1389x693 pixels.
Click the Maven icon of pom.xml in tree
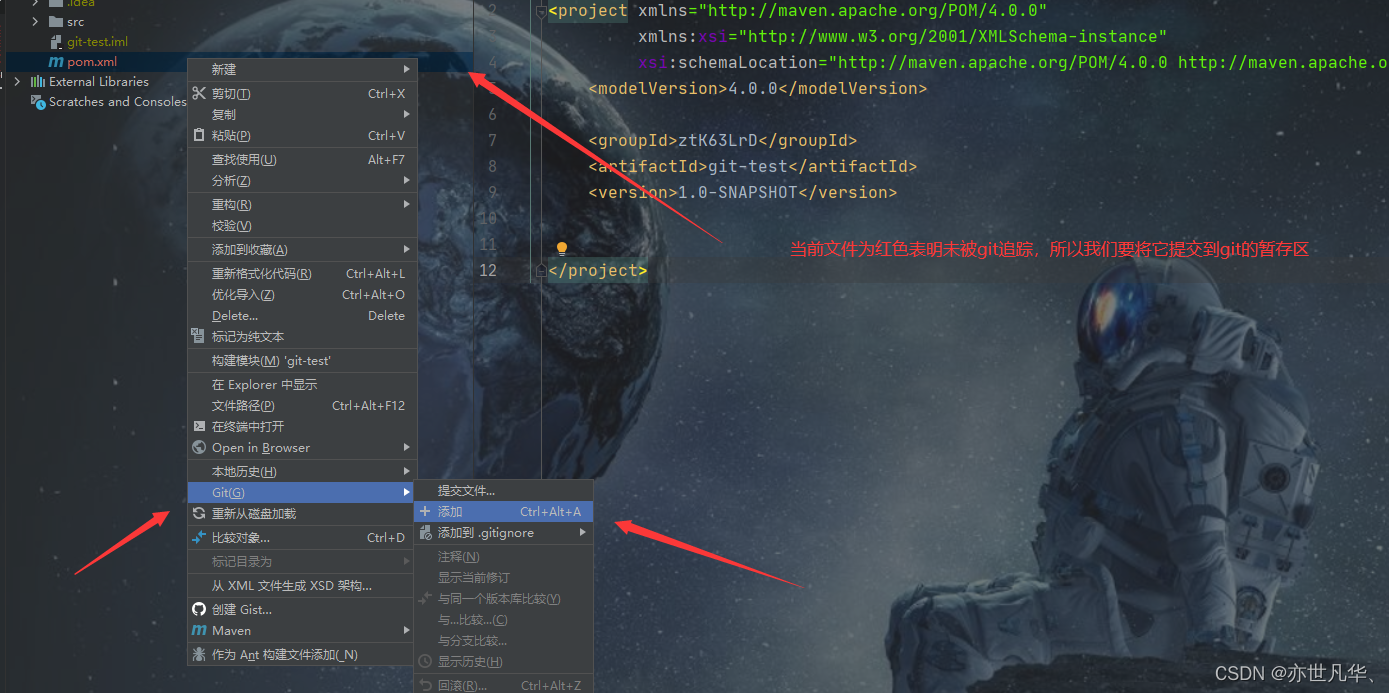click(56, 62)
